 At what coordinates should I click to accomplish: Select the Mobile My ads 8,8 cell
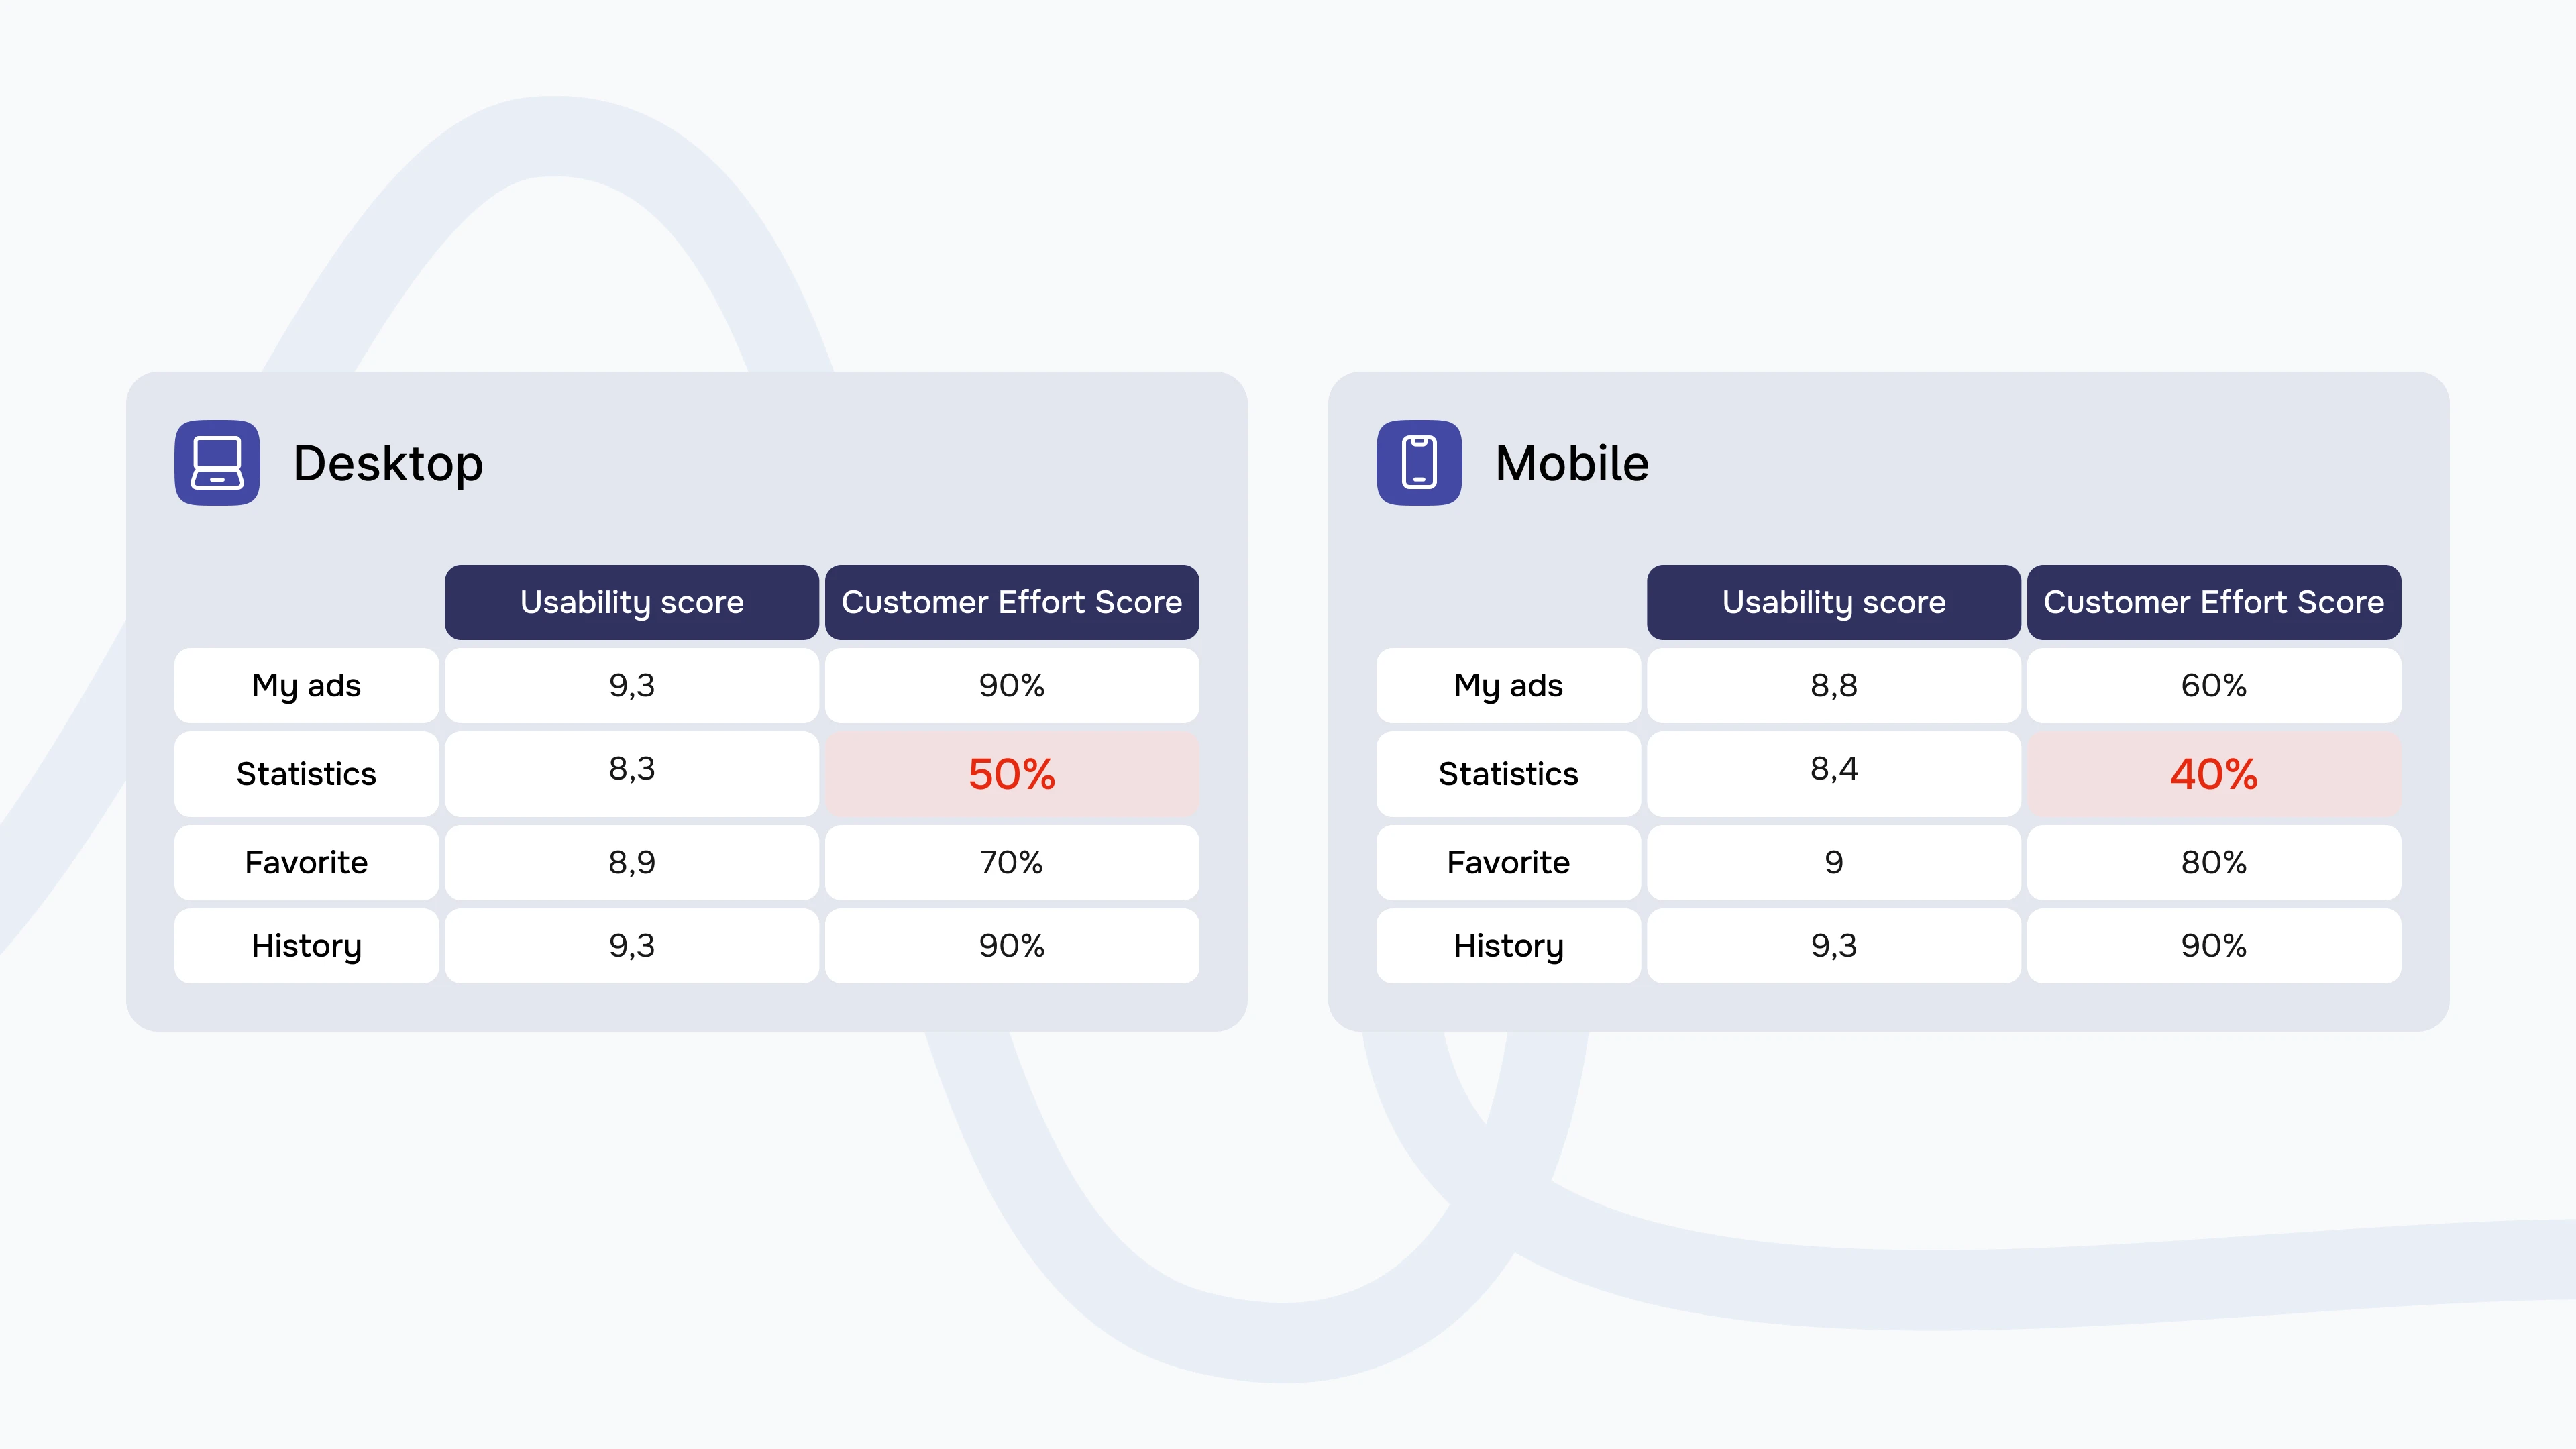pyautogui.click(x=1834, y=686)
